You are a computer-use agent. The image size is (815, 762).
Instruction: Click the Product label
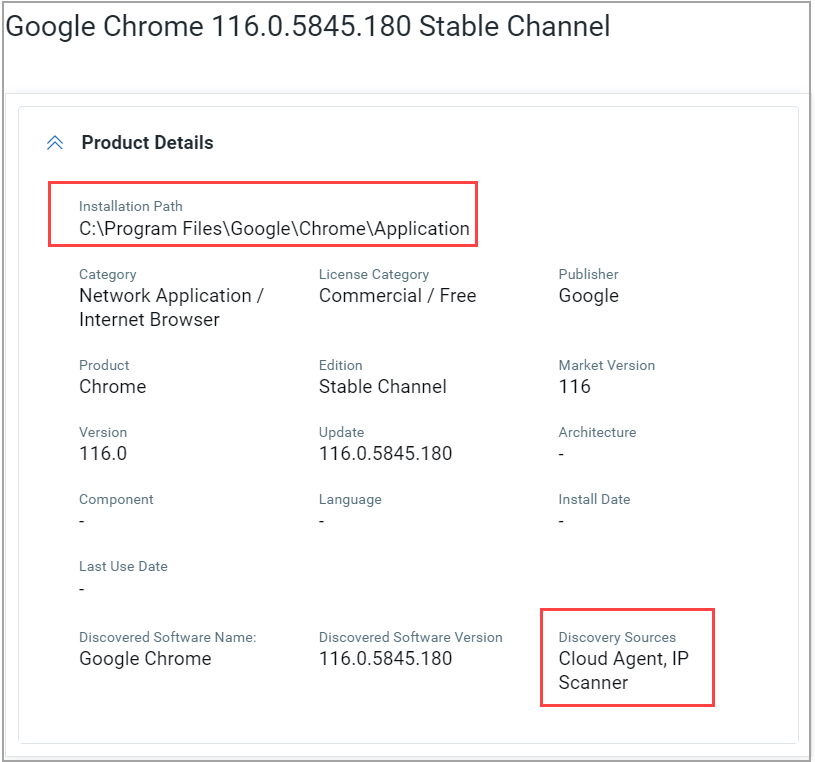pos(104,365)
